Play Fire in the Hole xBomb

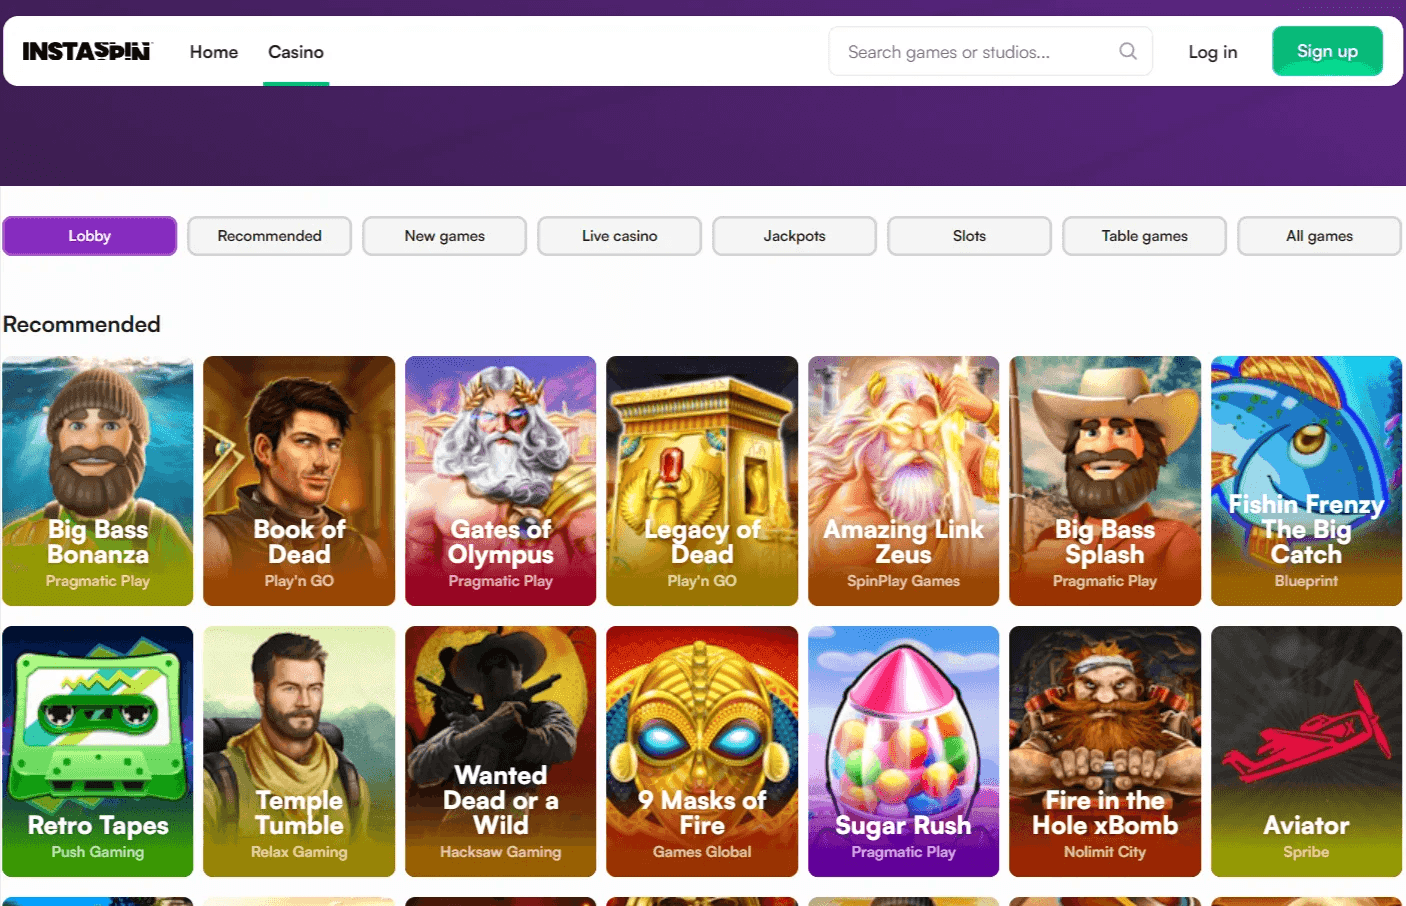pos(1104,751)
